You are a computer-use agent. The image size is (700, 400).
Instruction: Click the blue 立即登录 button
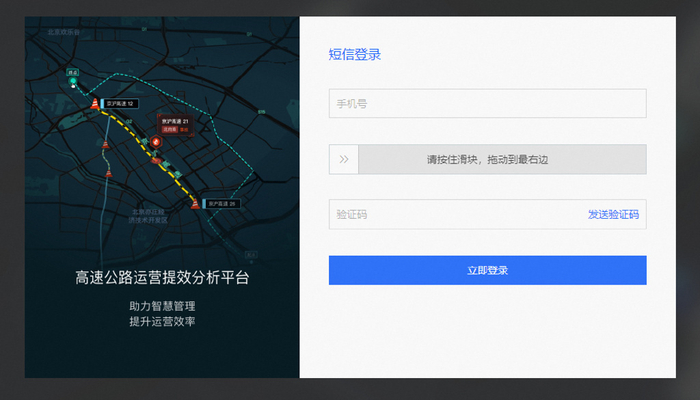pos(488,270)
